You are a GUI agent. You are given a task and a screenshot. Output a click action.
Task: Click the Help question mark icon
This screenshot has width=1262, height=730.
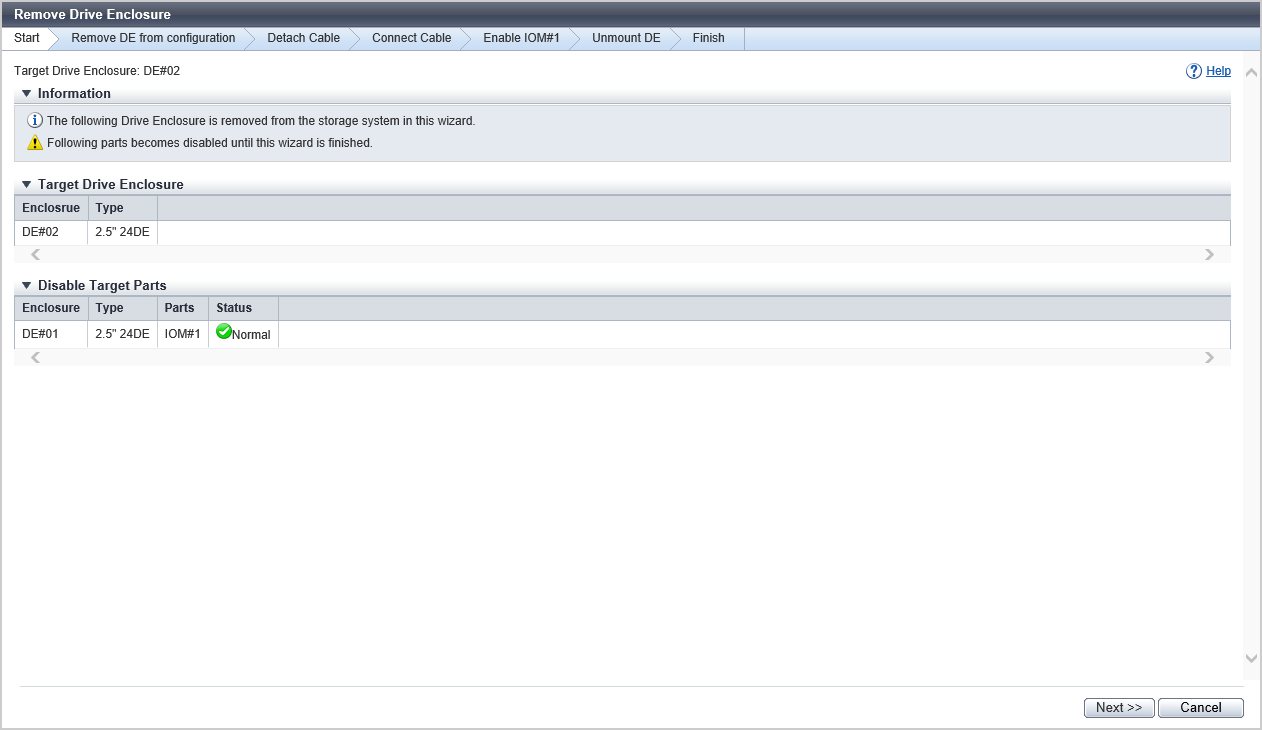pos(1193,71)
